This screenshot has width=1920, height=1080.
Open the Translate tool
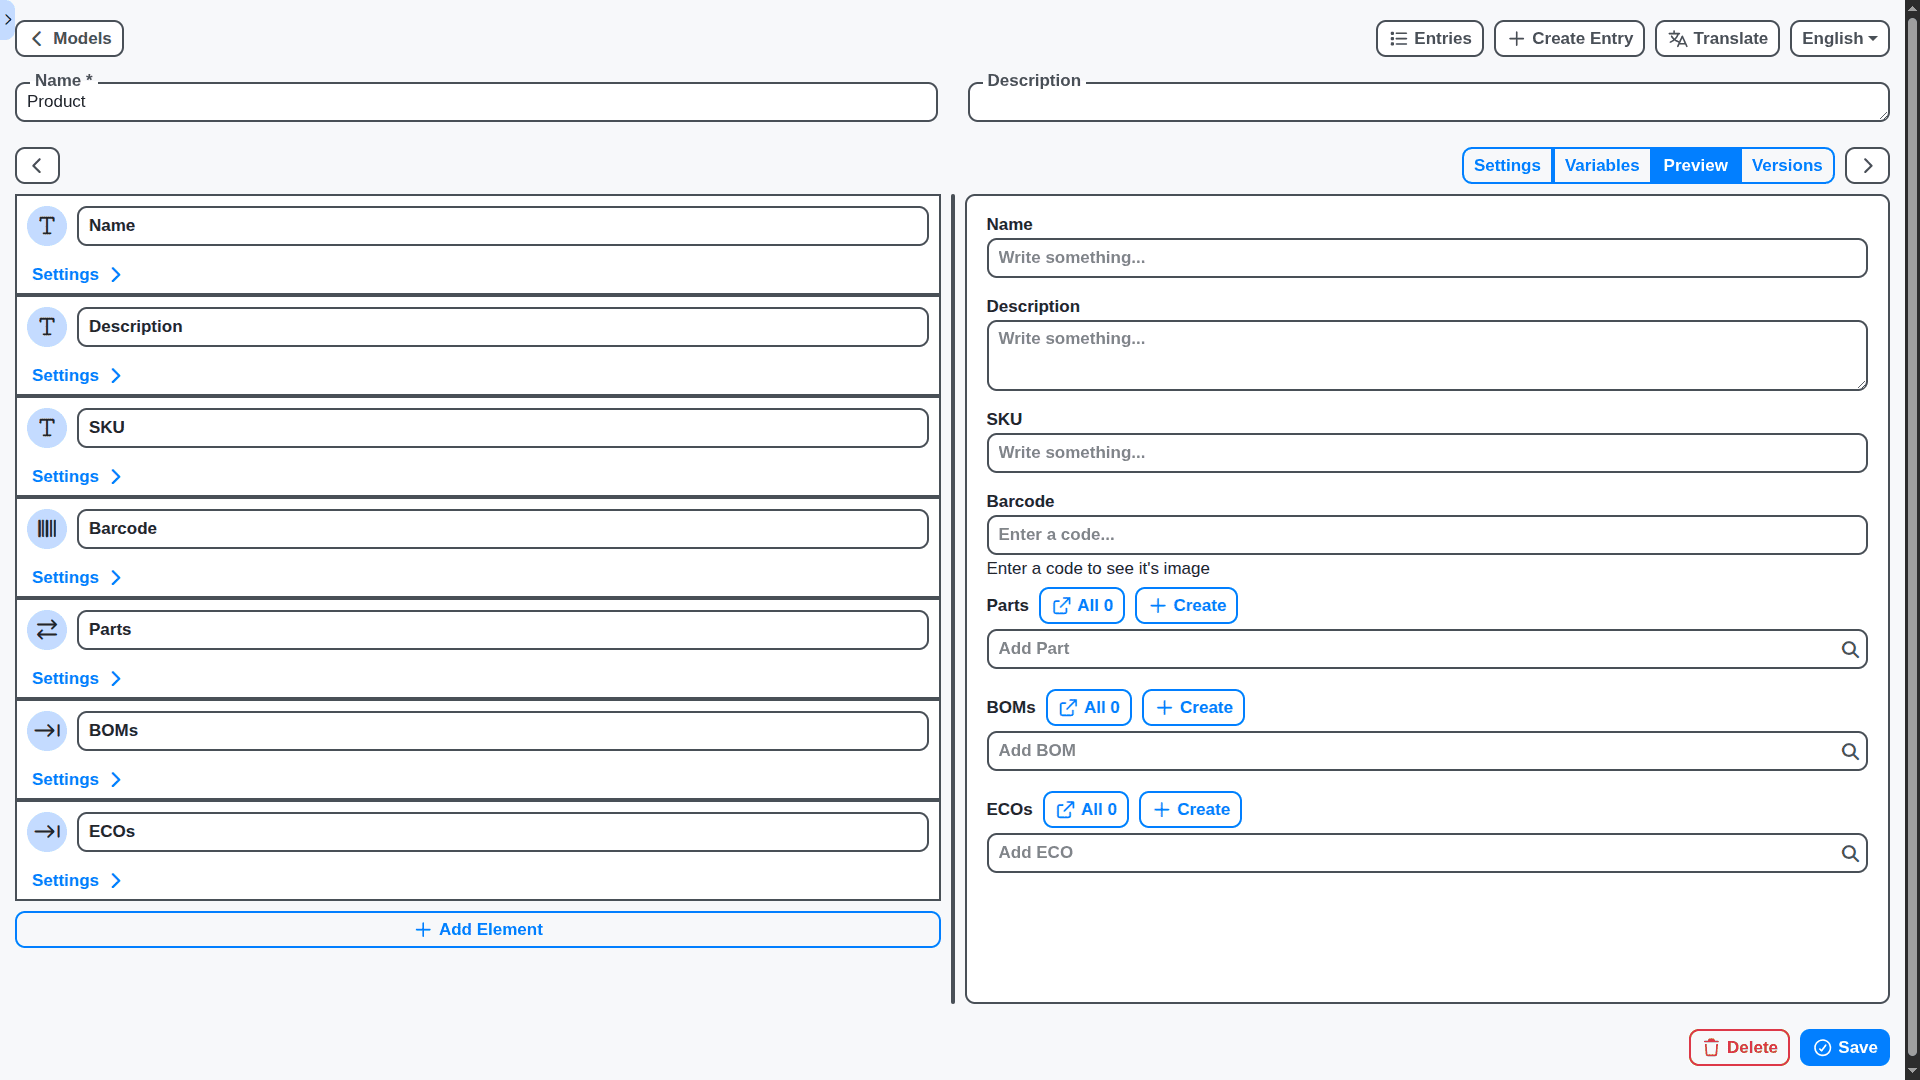(1717, 38)
